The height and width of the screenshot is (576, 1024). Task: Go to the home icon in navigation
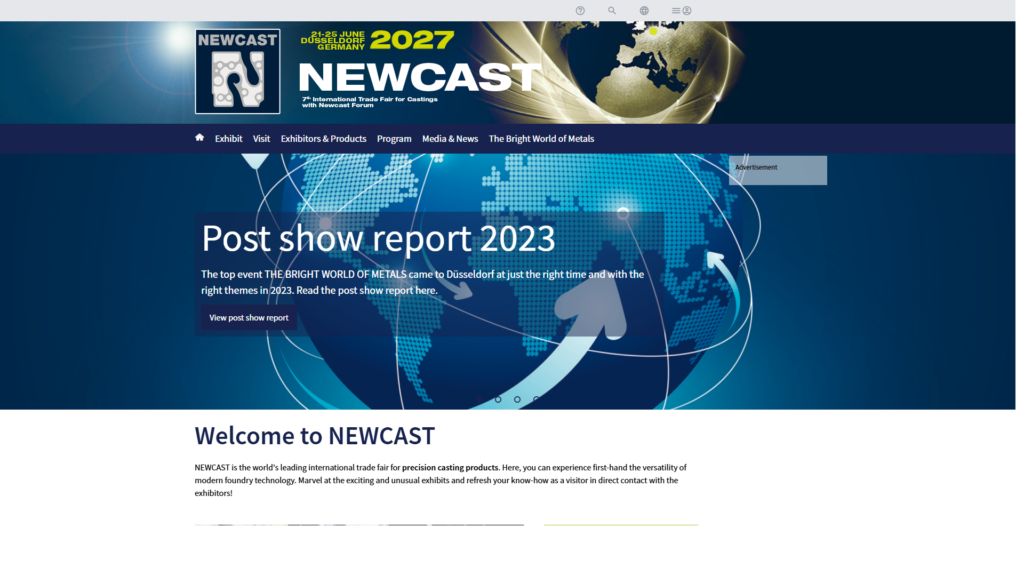point(199,138)
